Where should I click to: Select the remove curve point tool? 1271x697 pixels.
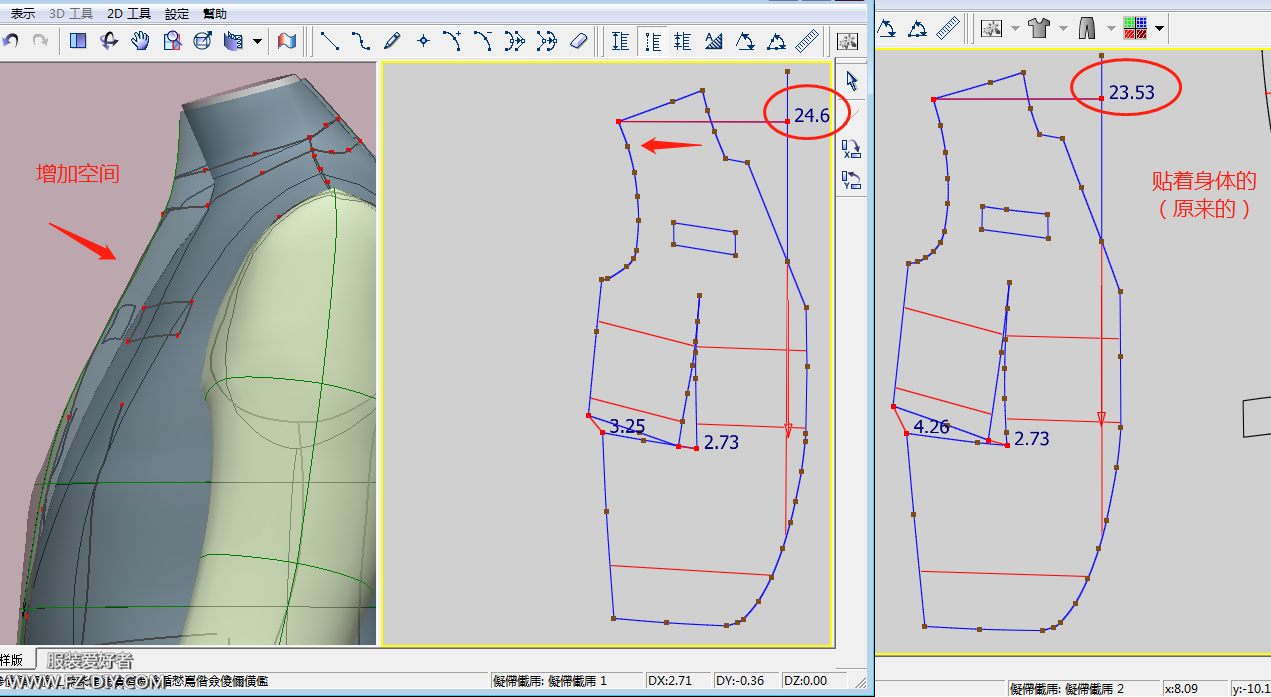[484, 41]
